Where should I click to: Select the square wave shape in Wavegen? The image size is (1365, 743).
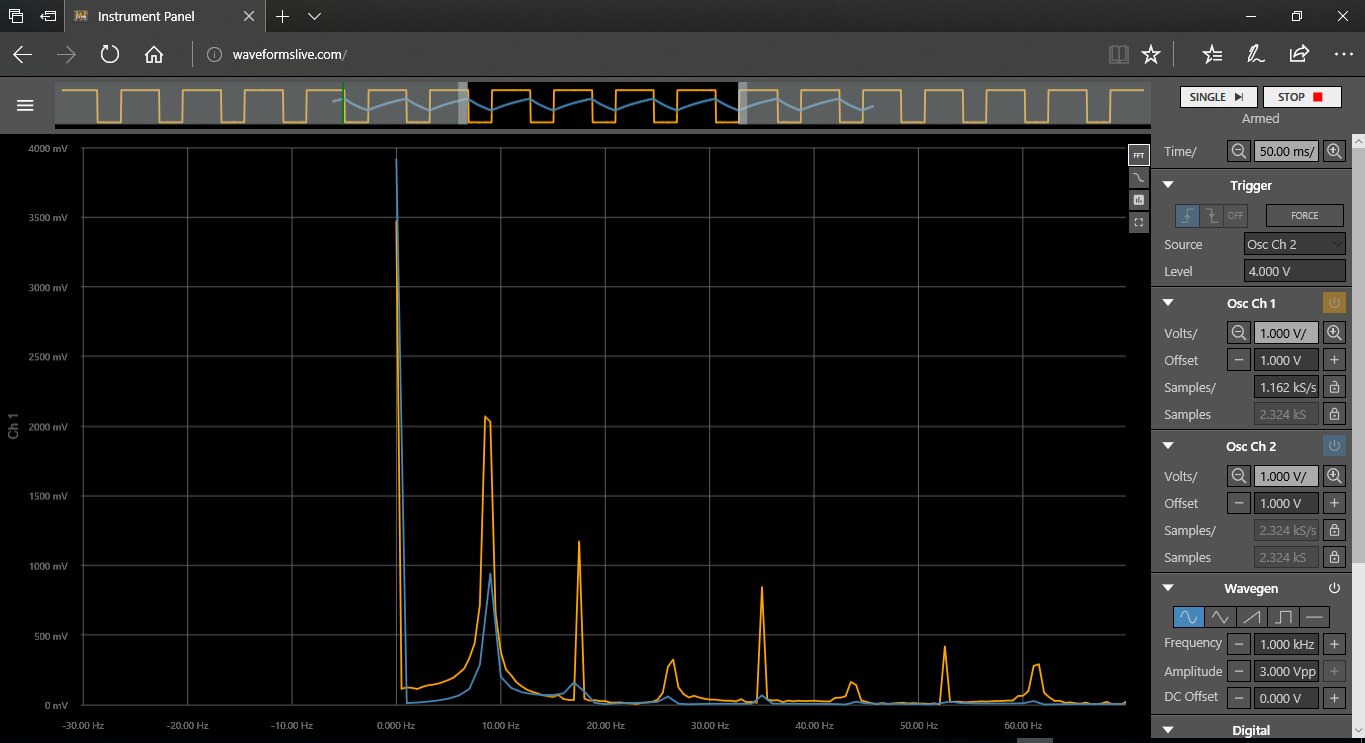(1283, 617)
